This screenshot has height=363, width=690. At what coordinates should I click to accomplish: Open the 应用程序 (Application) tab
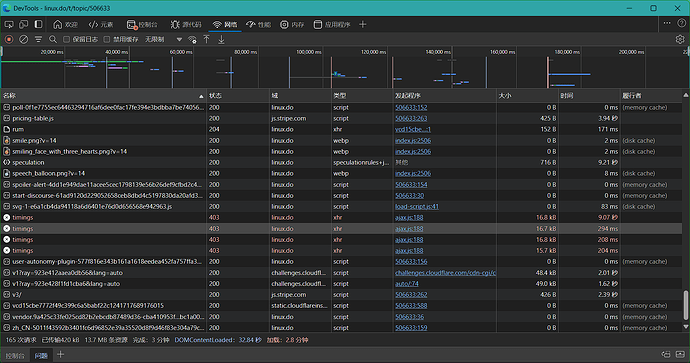(332, 25)
